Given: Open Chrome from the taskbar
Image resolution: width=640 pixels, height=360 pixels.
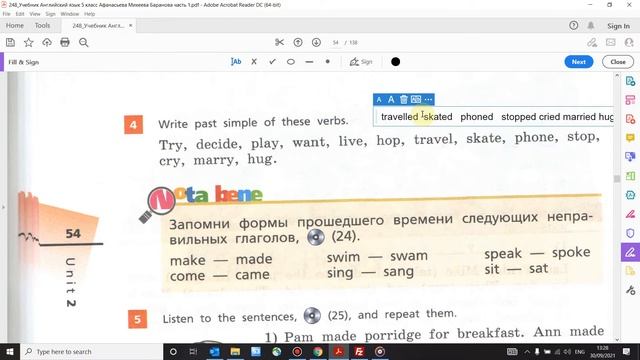Looking at the screenshot, I should (318, 351).
